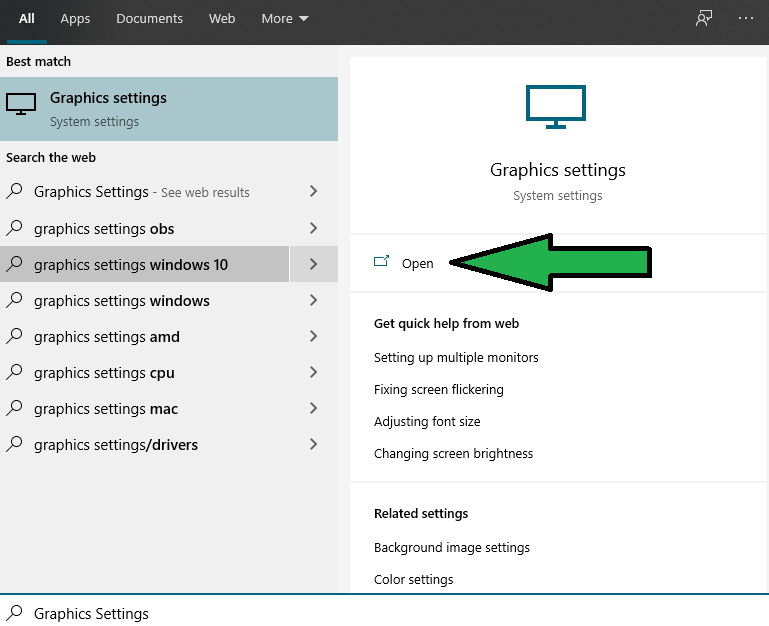Click search icon beside 'graphics settings windows 10'
This screenshot has height=626, width=769.
15,263
